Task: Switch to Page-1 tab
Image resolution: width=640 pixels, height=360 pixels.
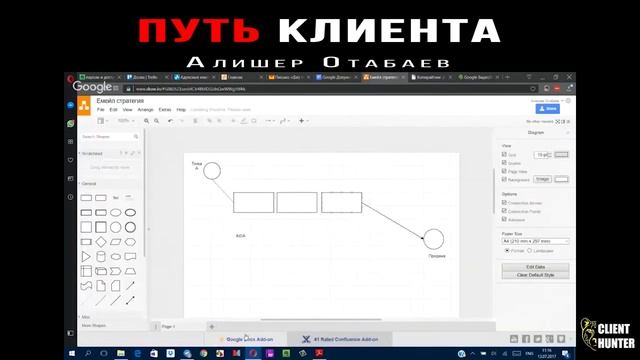Action: (169, 327)
